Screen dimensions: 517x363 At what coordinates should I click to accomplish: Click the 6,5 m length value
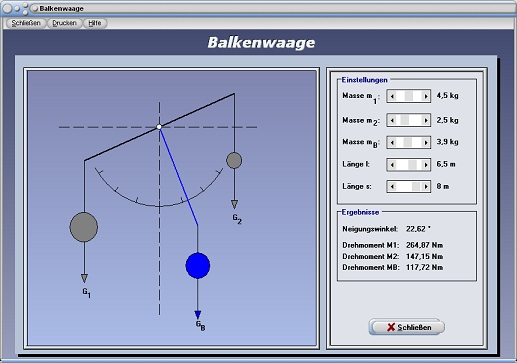pyautogui.click(x=446, y=164)
